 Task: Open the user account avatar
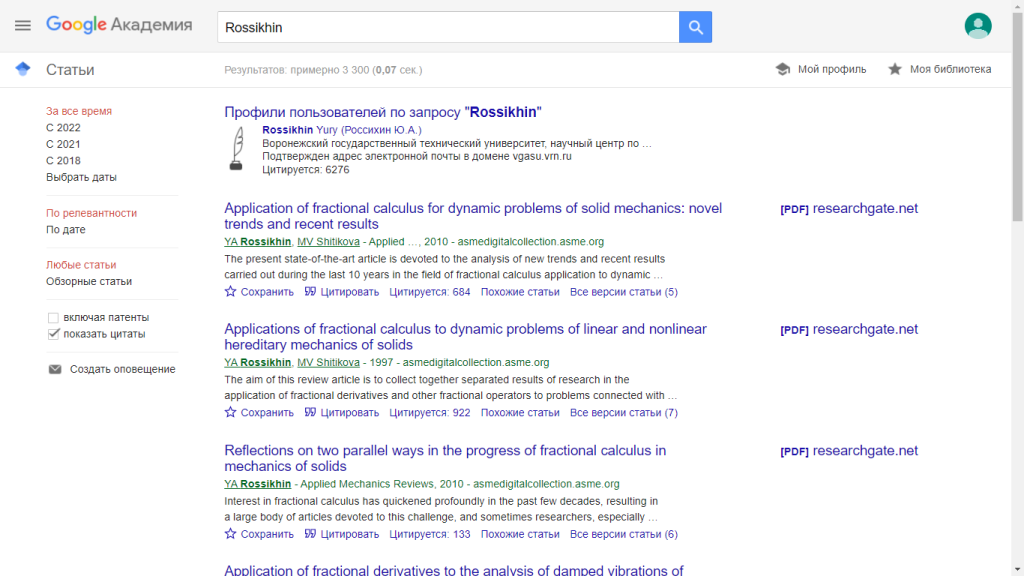[978, 26]
